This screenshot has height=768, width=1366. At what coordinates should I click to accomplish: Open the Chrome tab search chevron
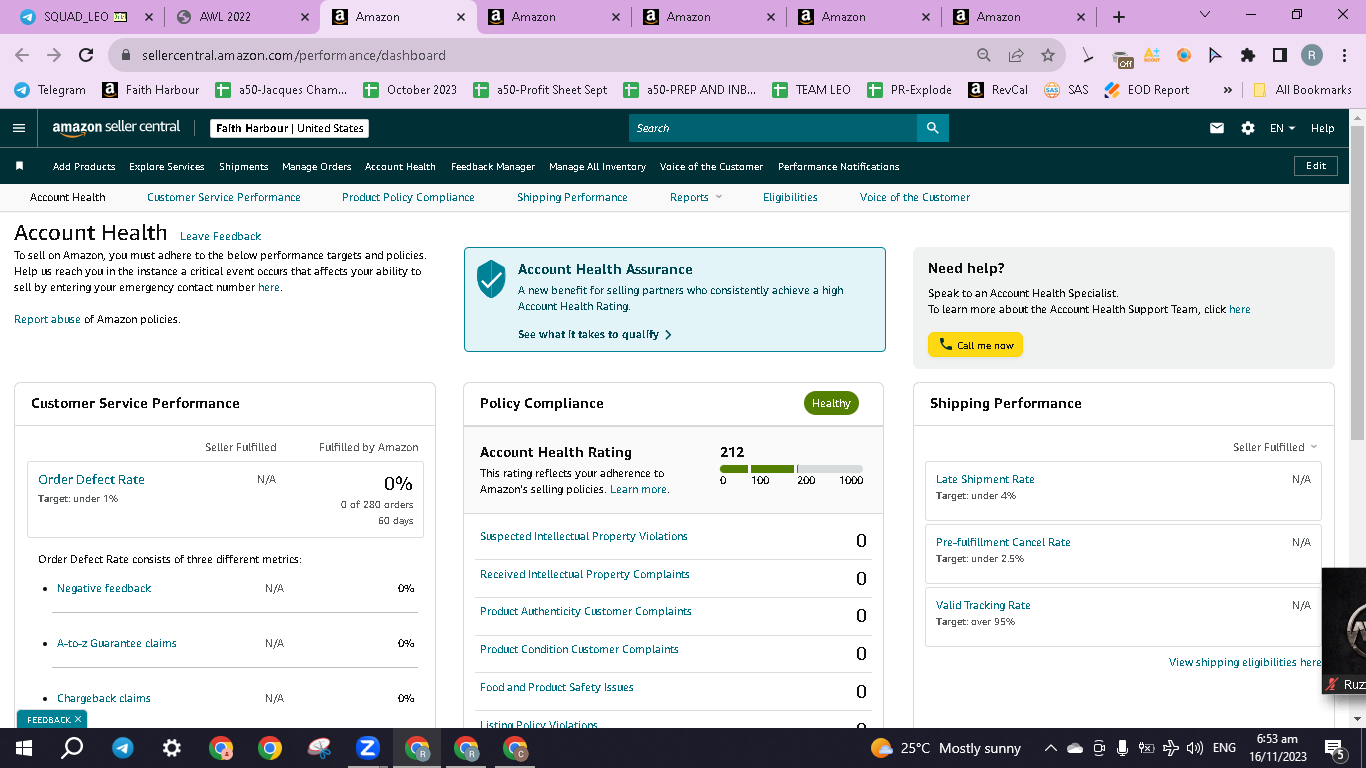1204,15
